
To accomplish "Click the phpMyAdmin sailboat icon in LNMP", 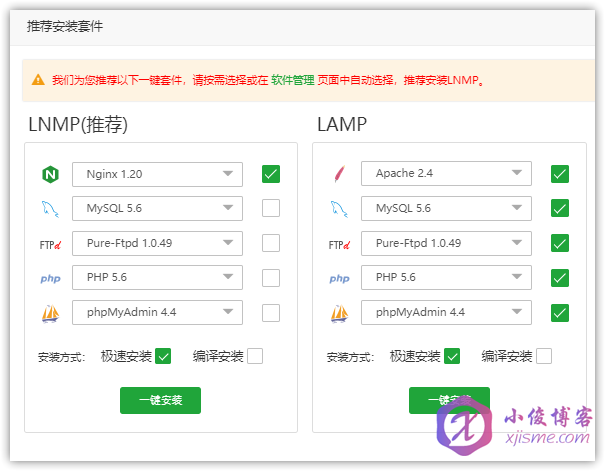I will (51, 313).
